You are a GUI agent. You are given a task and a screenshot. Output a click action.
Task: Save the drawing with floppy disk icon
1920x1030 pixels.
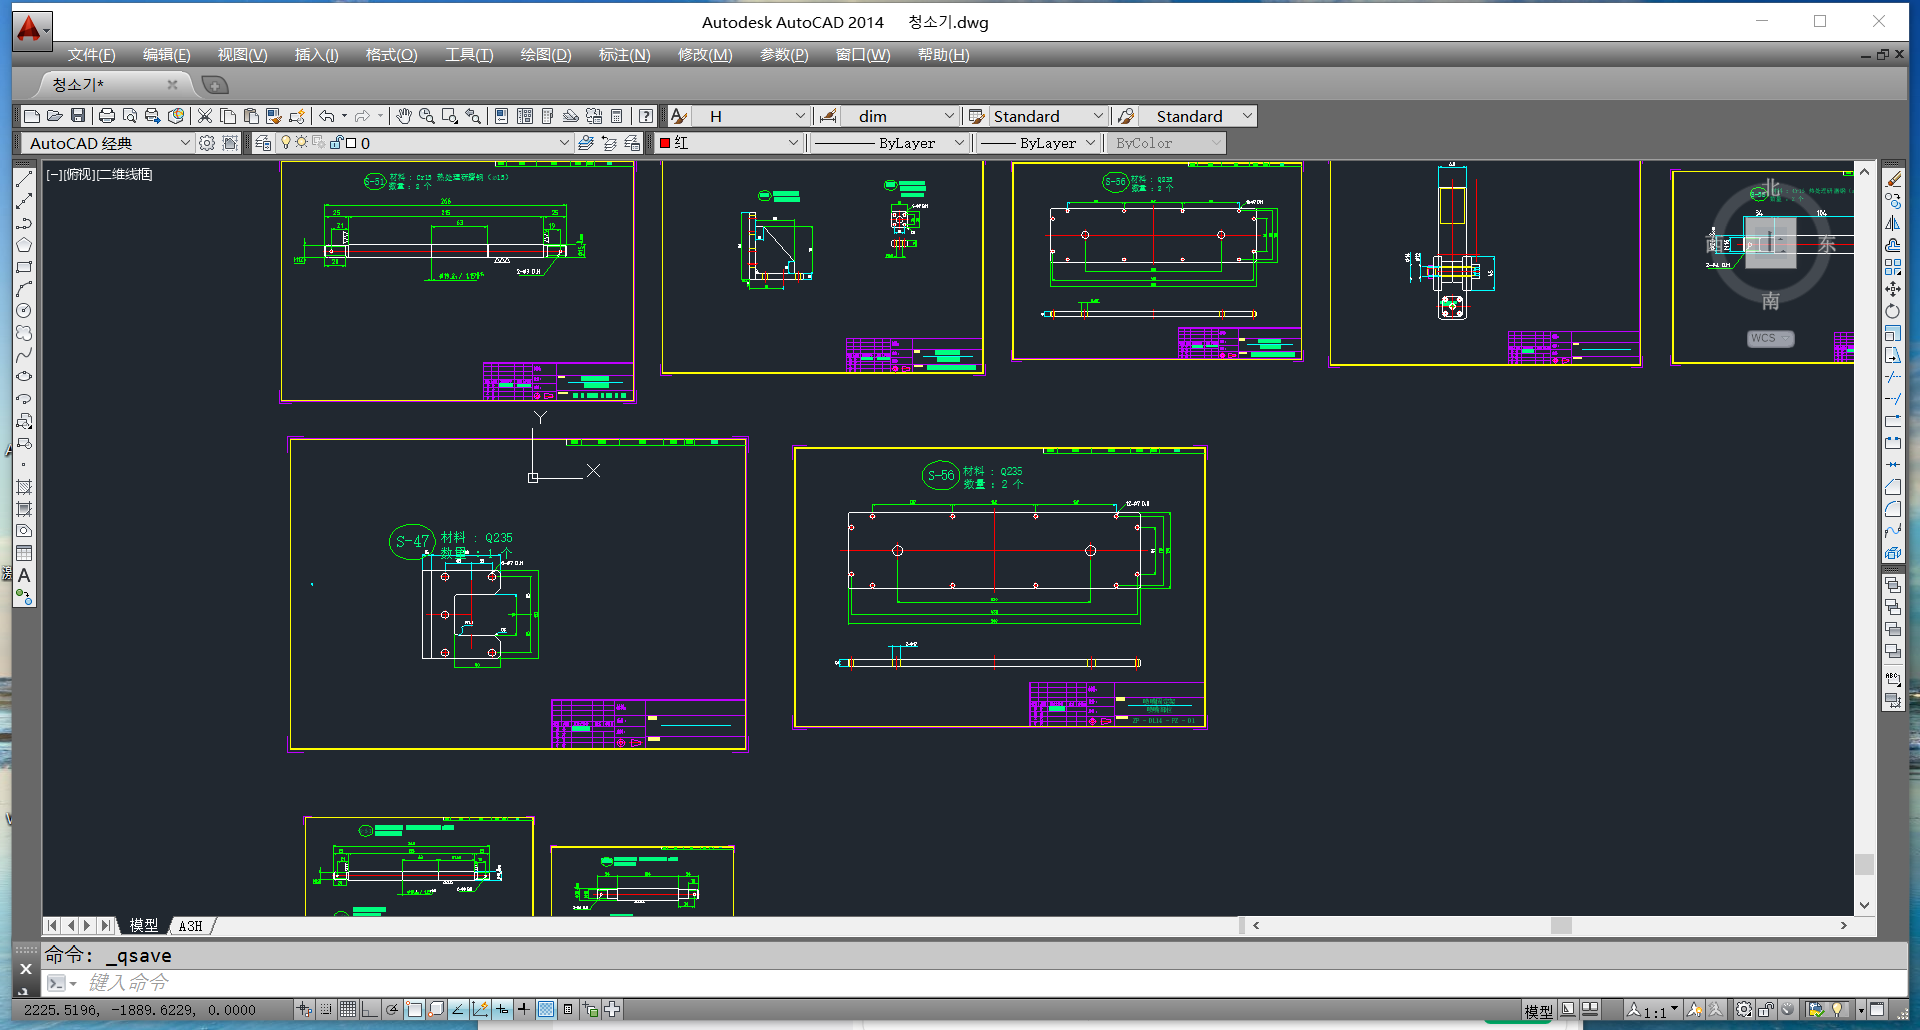[x=77, y=116]
